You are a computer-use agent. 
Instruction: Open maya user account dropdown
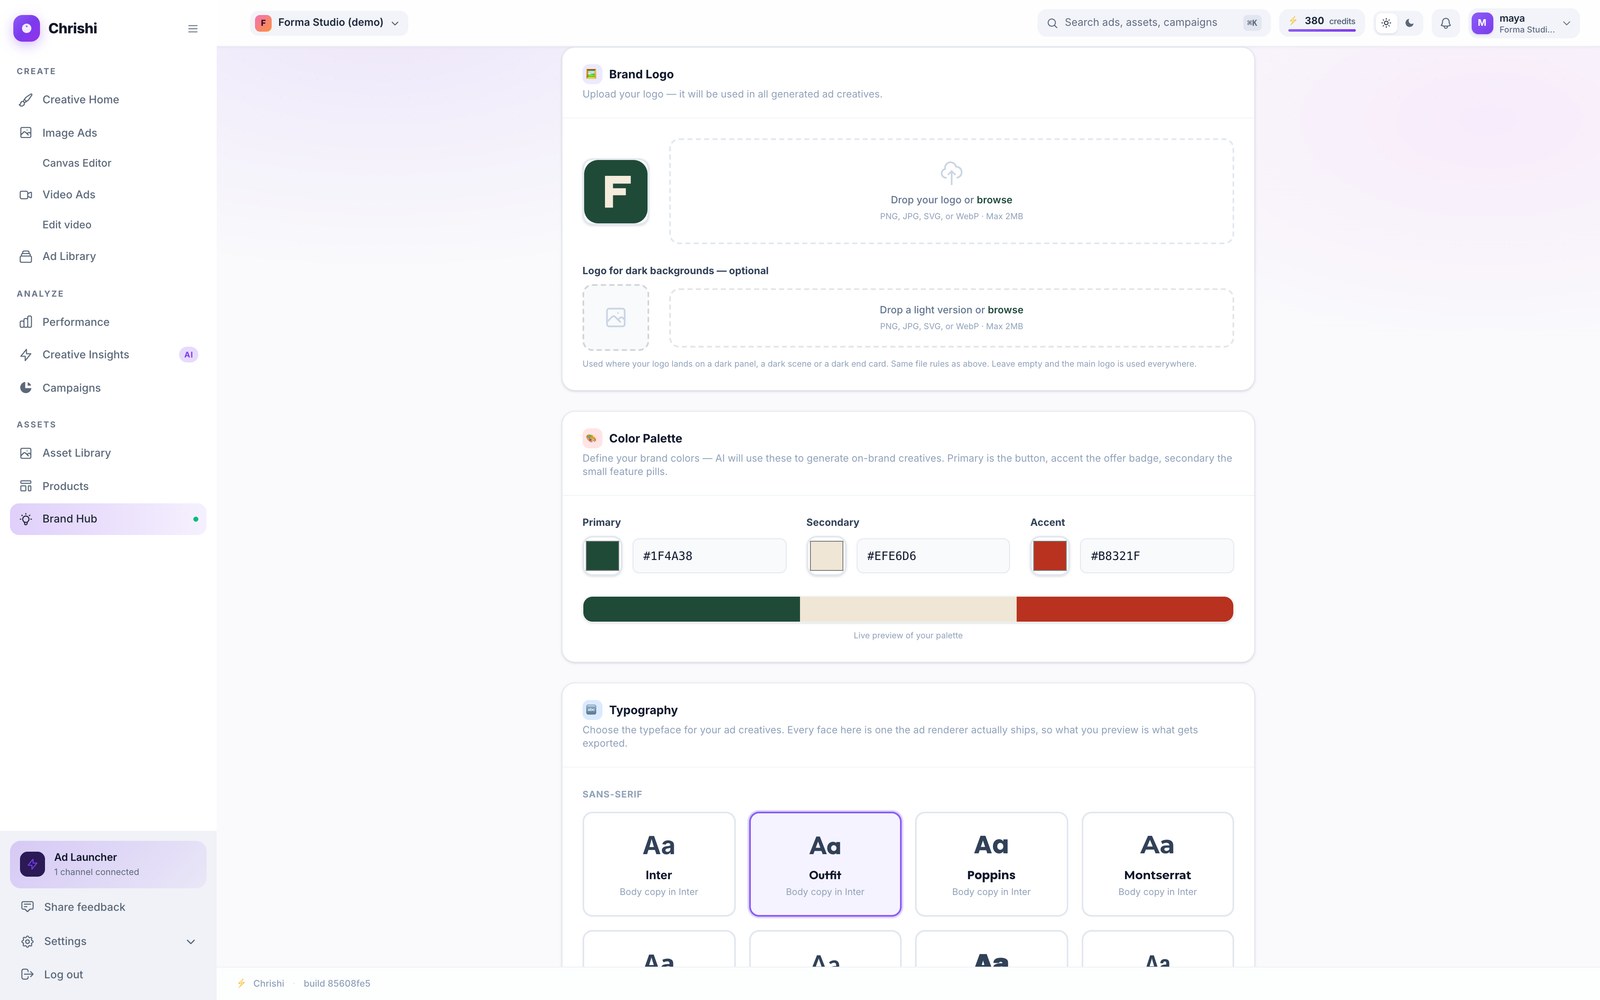pyautogui.click(x=1522, y=23)
